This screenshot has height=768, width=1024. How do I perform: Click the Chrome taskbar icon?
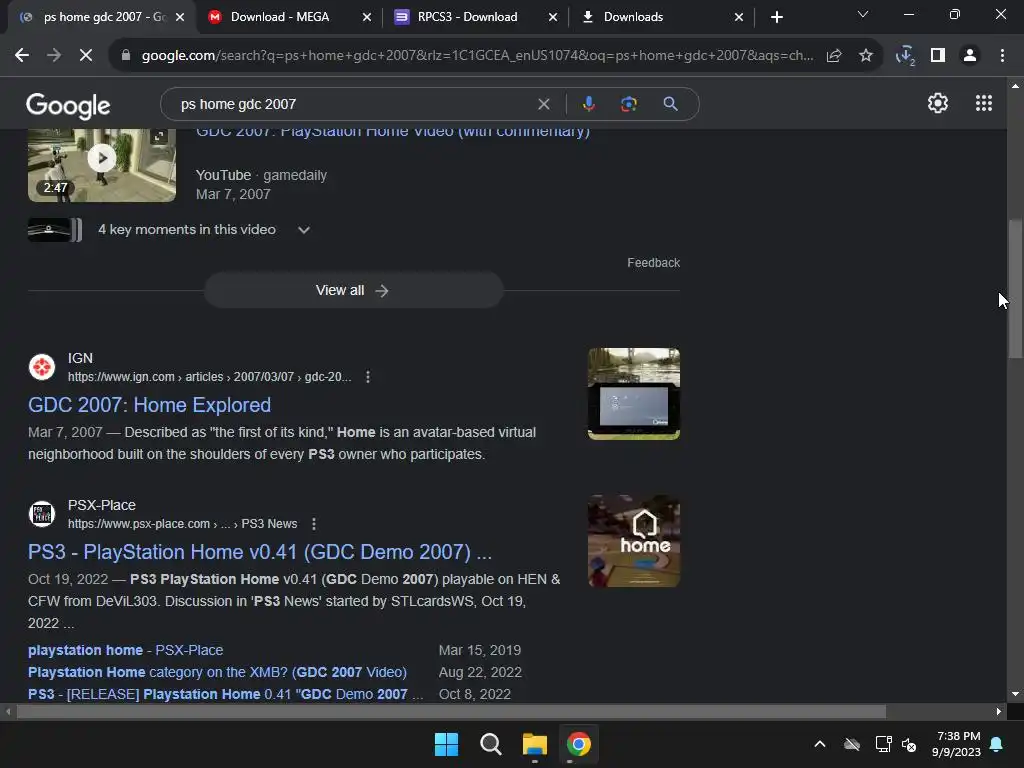click(579, 744)
